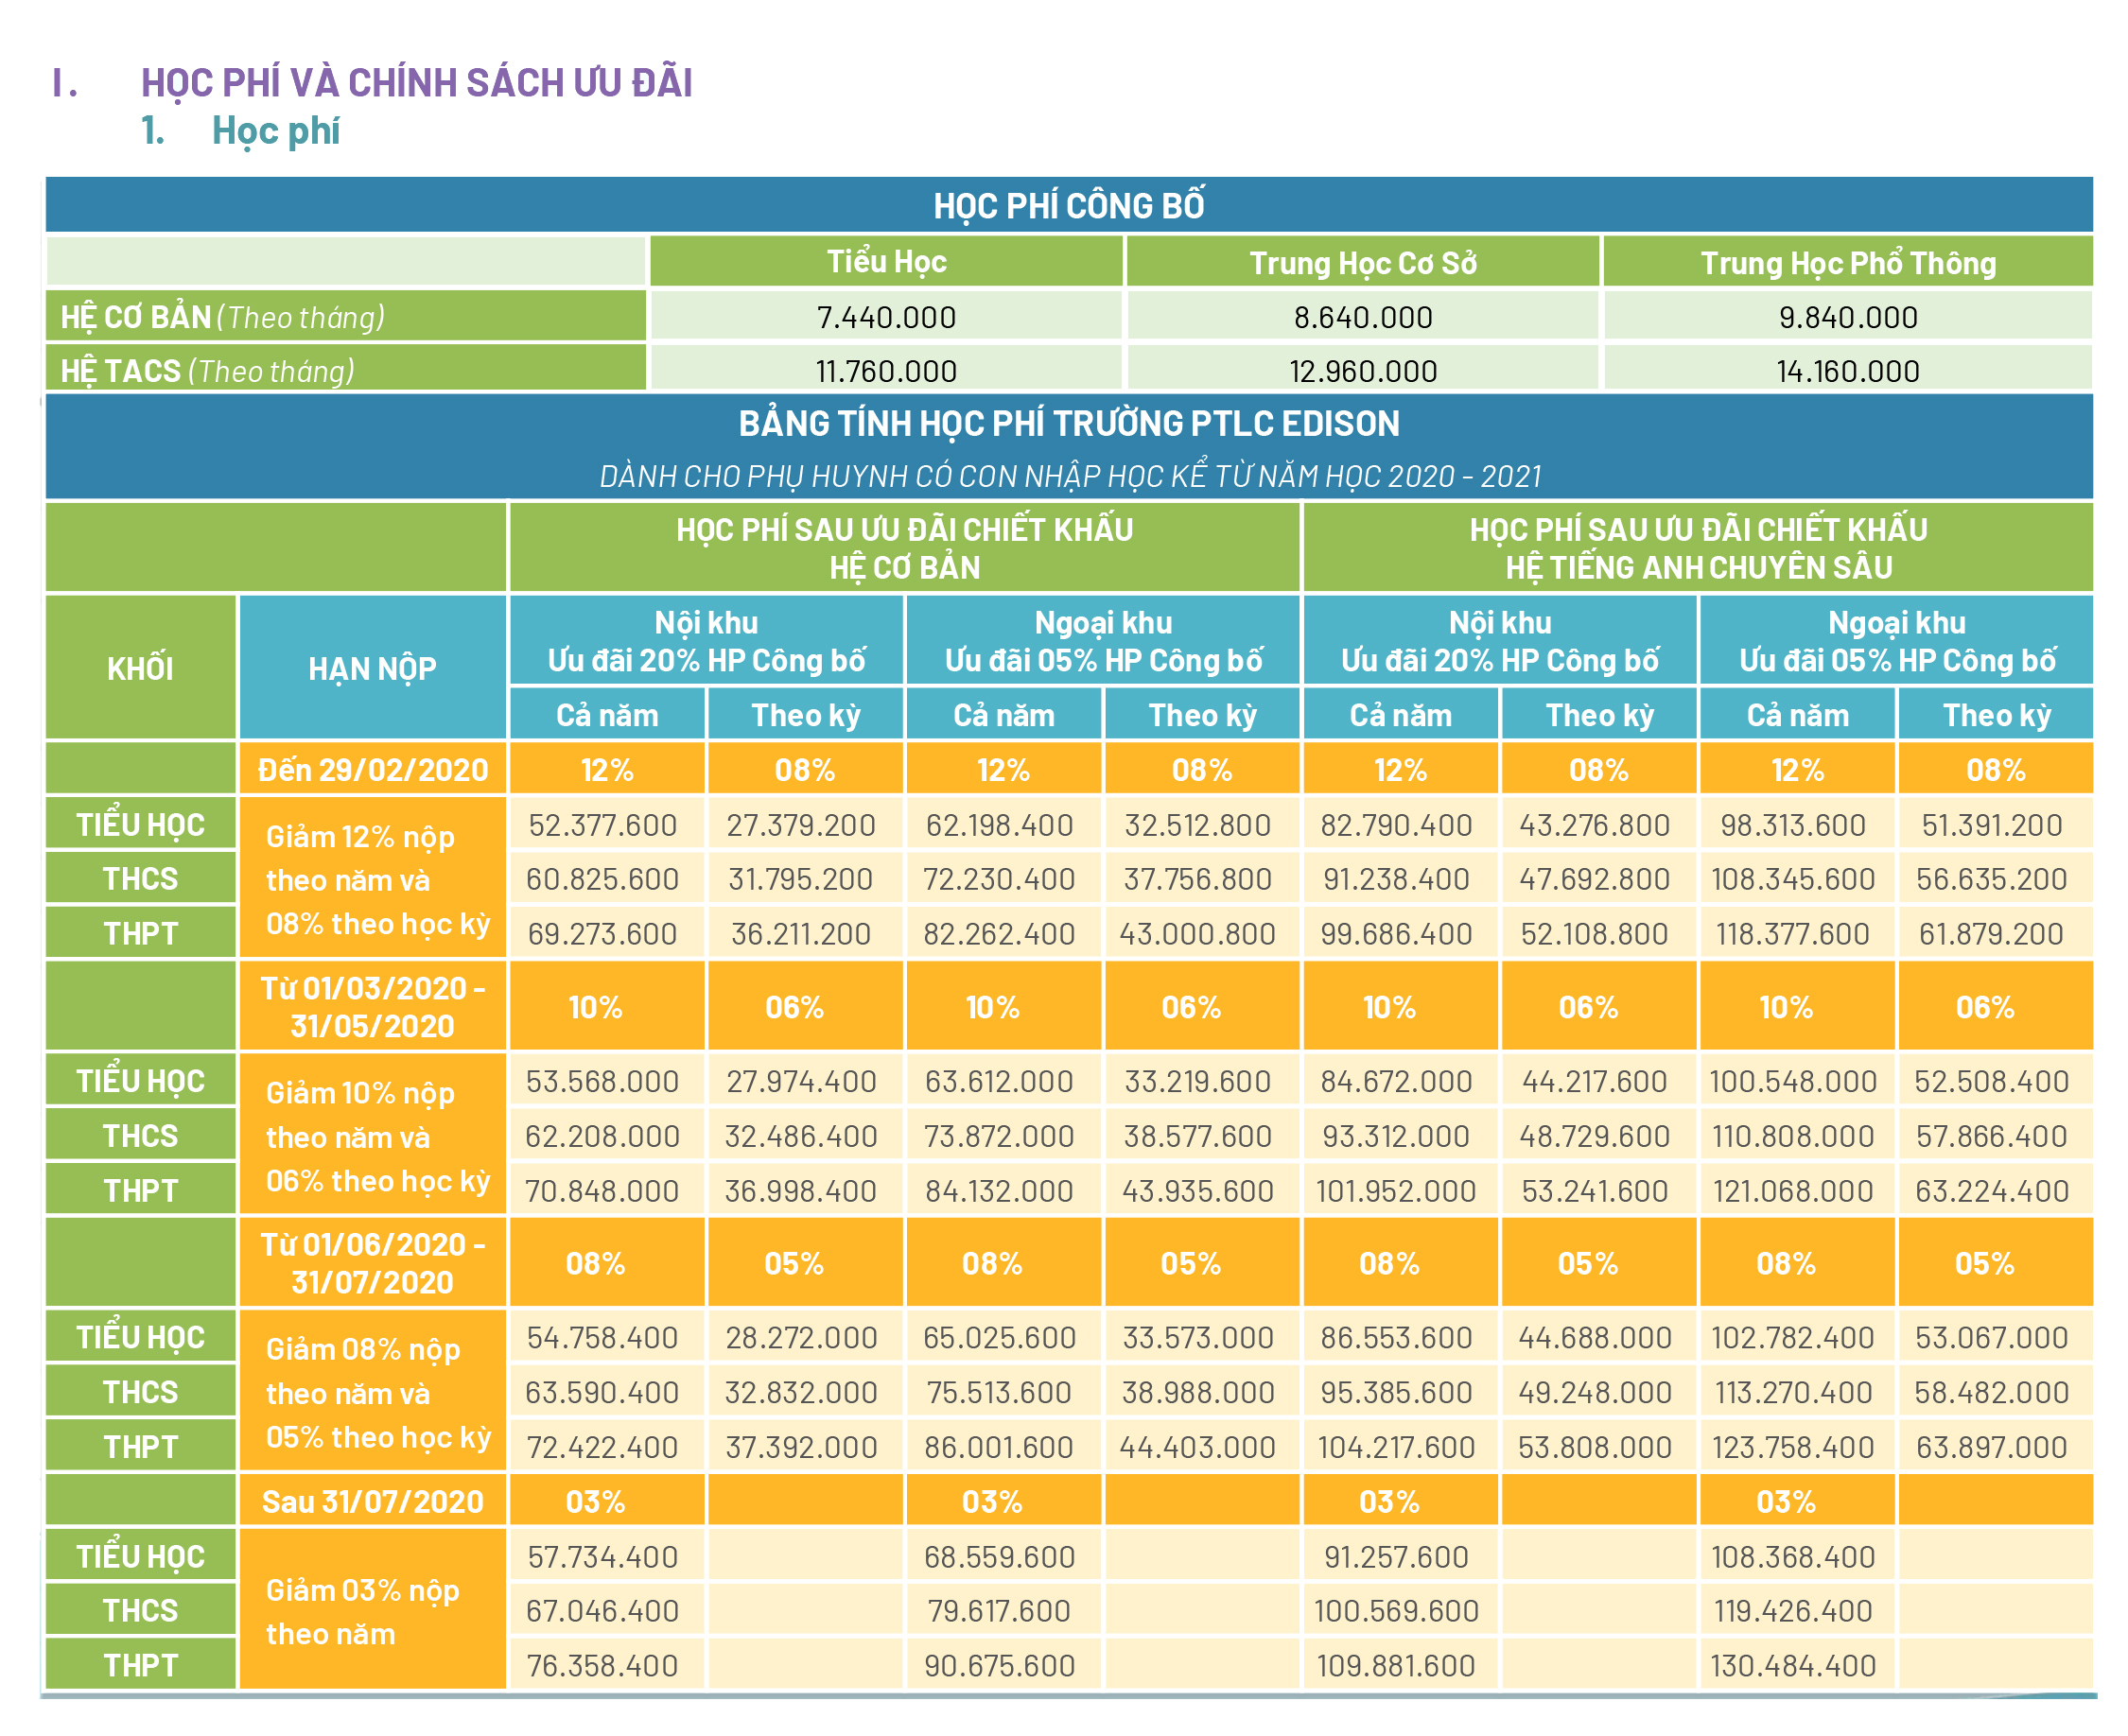Click the HỌC PHÍ CÔNG BỐ table header

(1069, 206)
